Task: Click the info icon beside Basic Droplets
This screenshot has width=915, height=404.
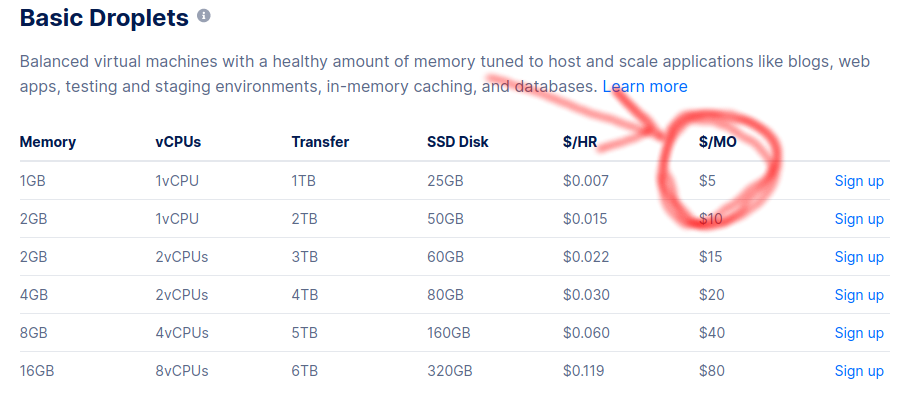Action: pos(204,17)
